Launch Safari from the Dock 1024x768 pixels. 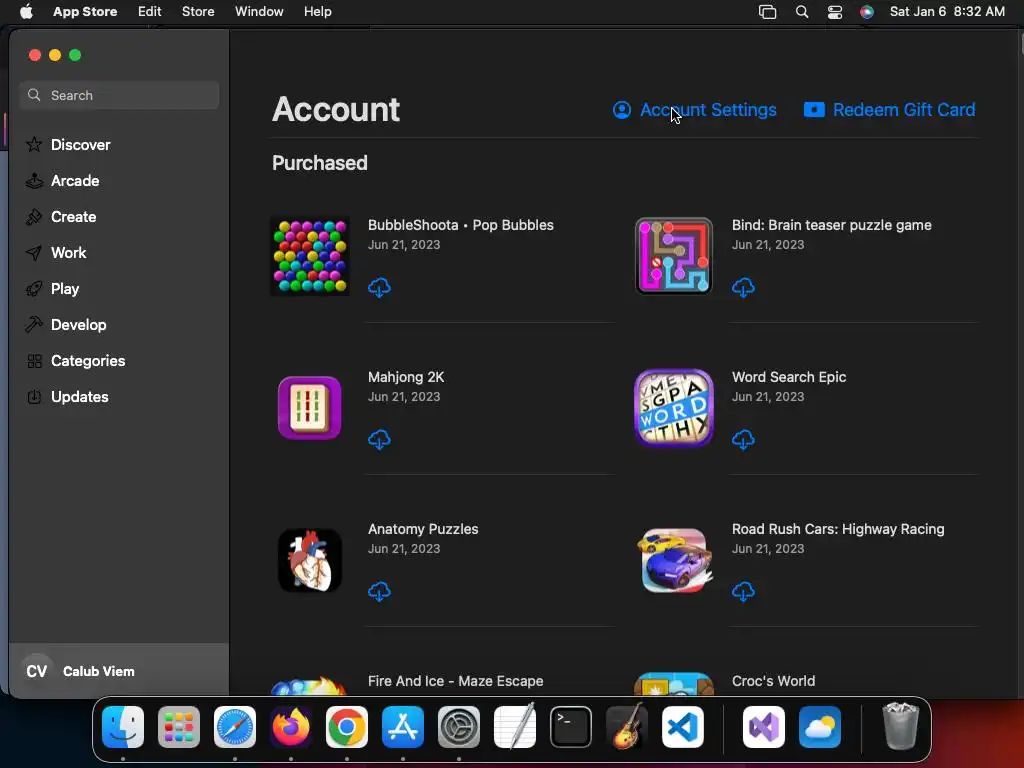point(235,727)
